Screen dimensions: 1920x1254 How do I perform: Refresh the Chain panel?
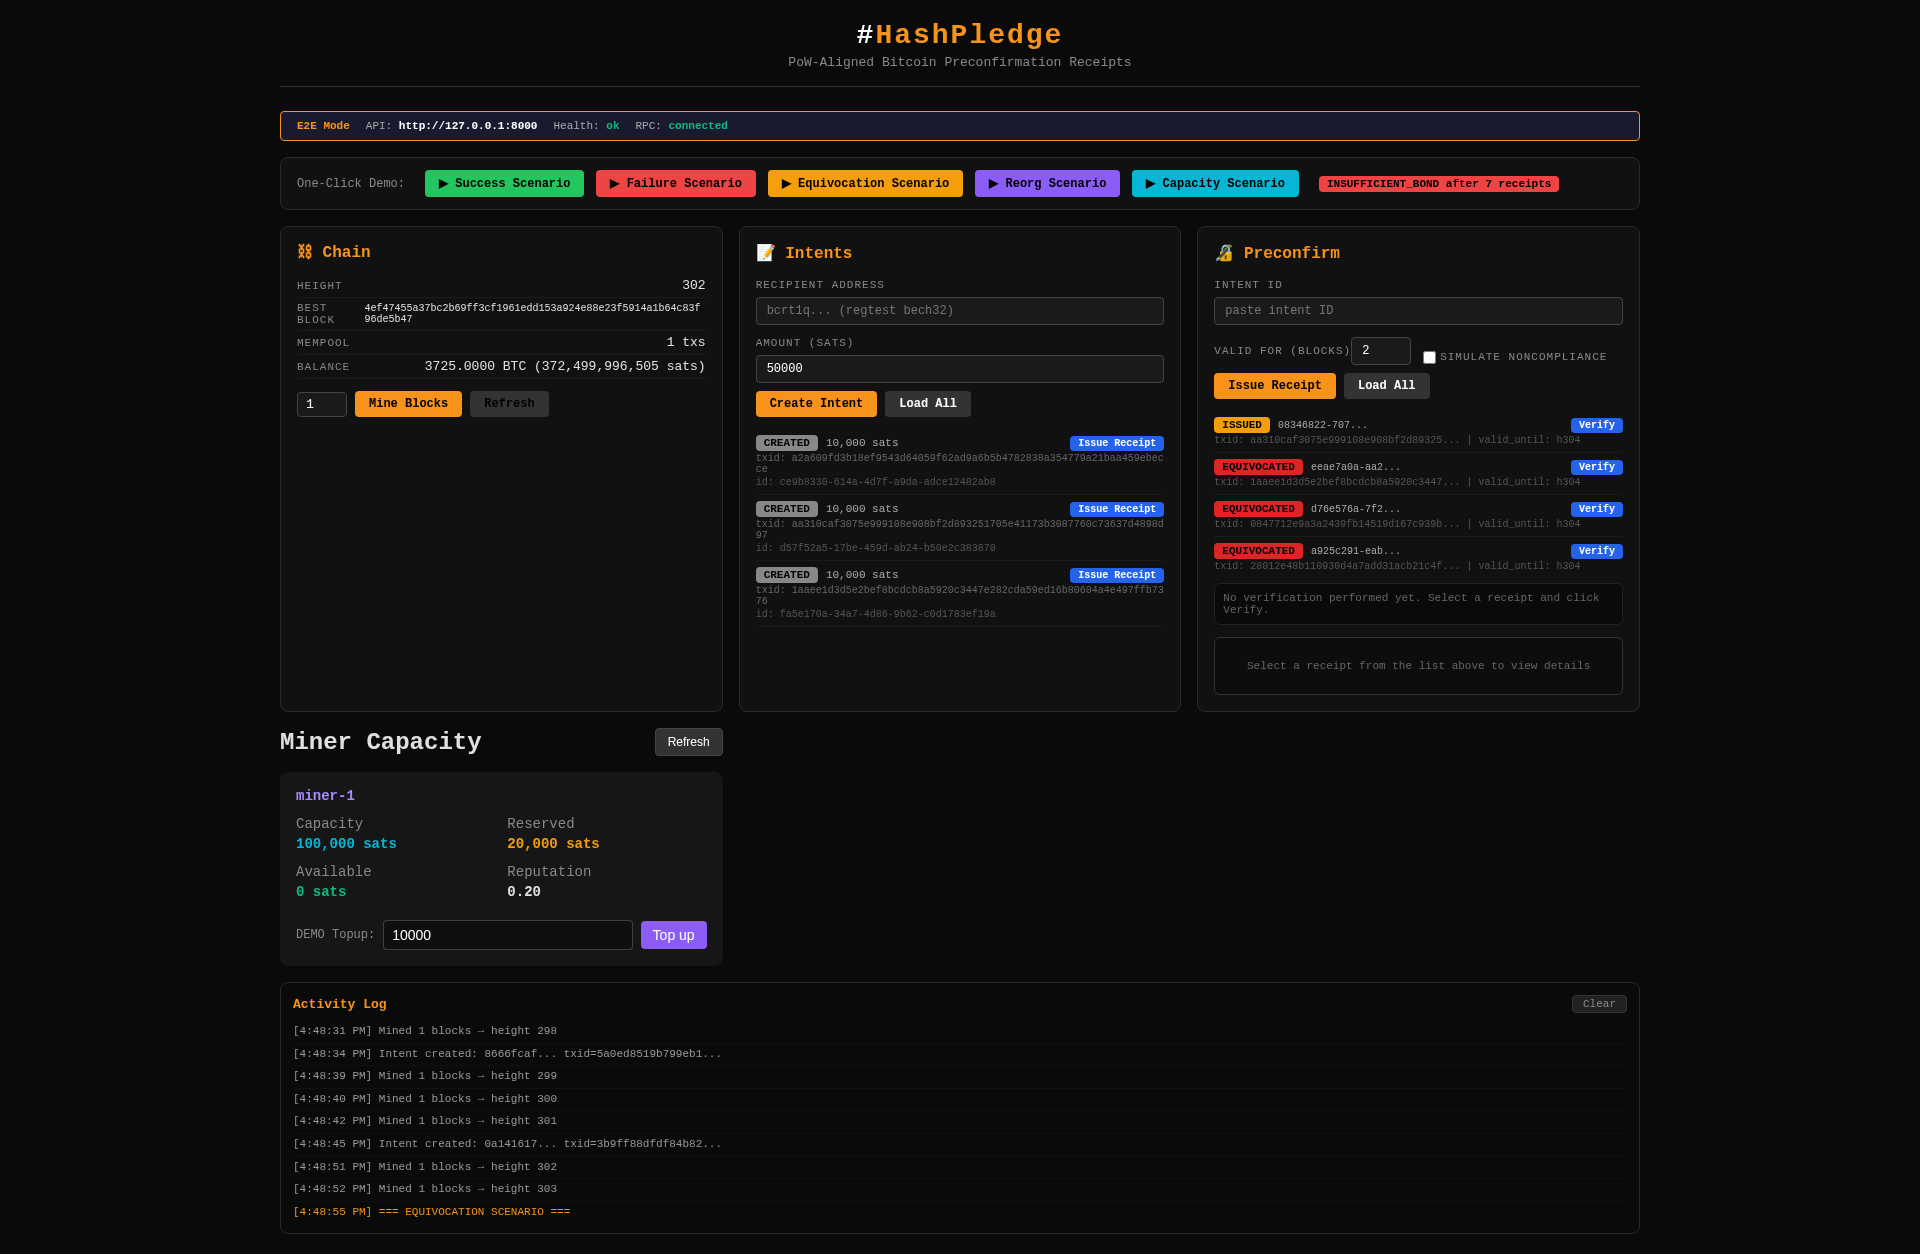pos(509,404)
